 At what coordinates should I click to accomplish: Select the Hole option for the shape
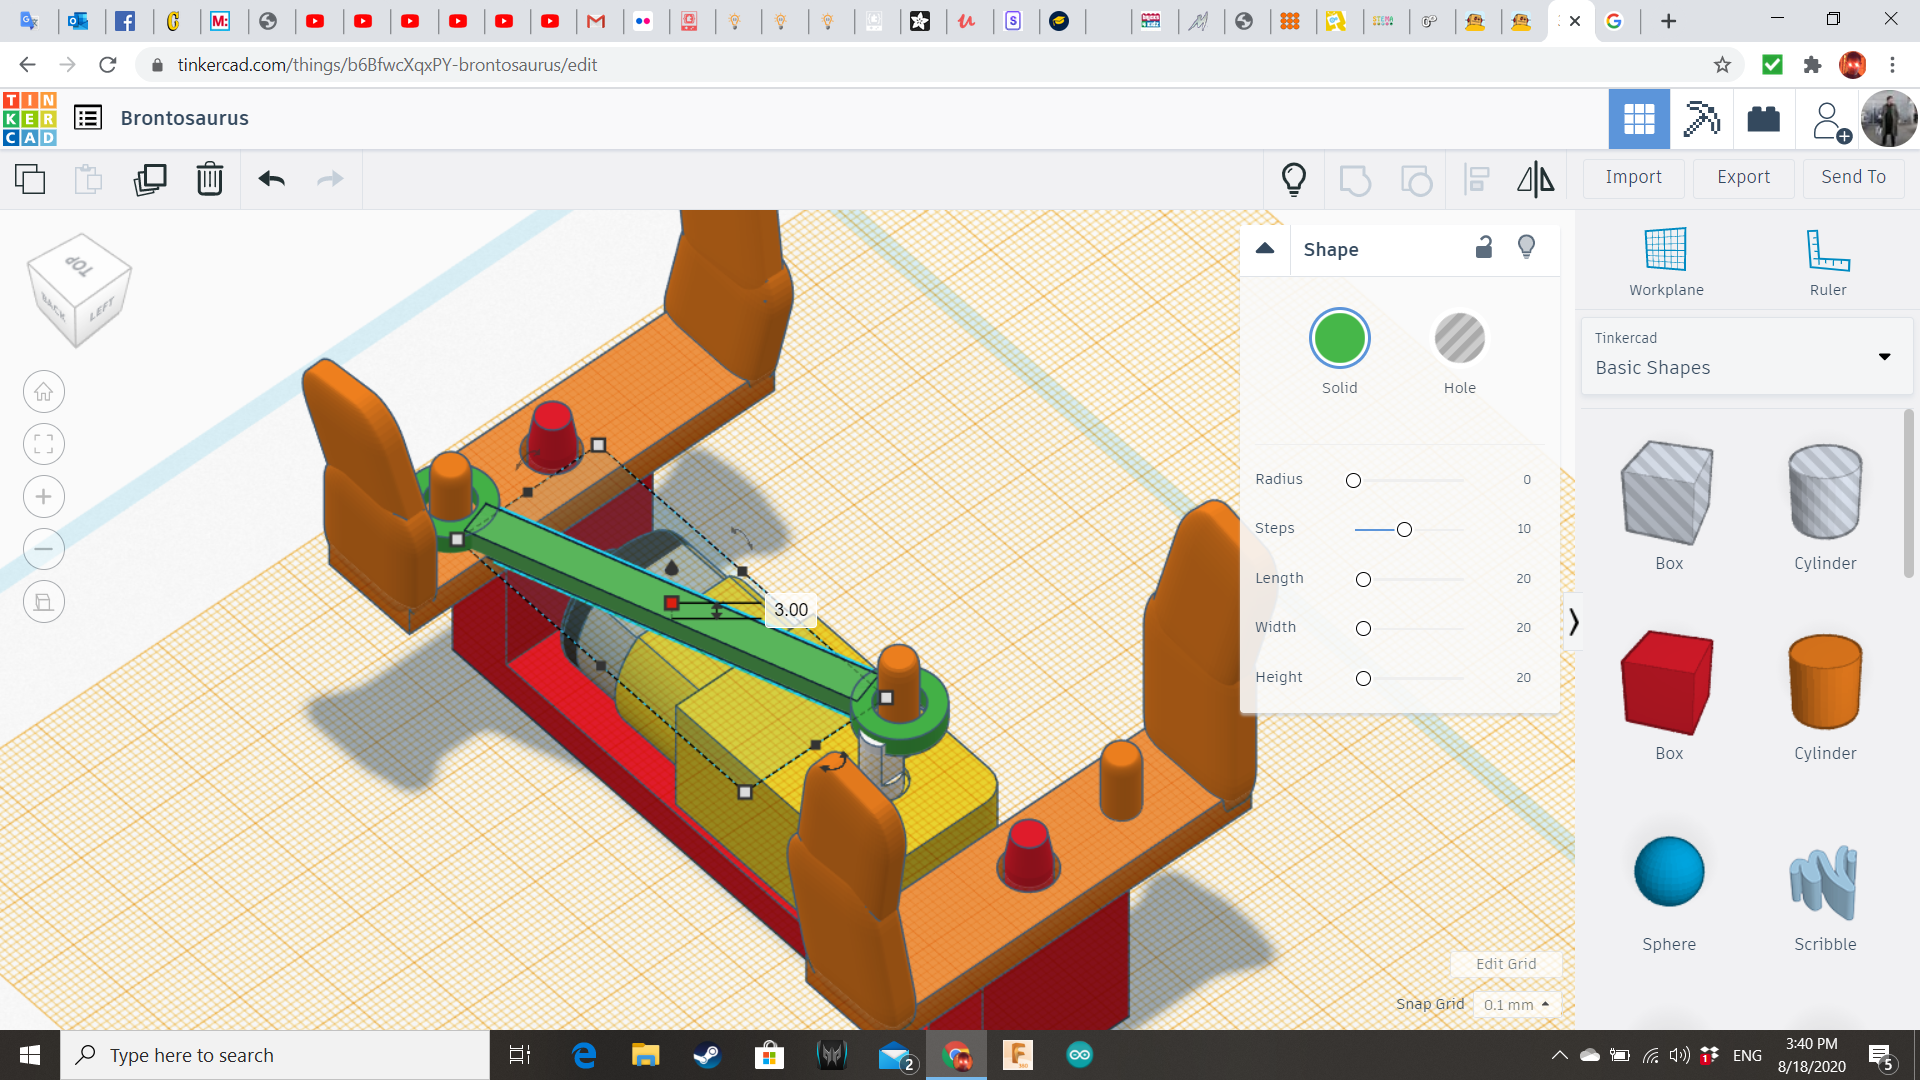[1460, 338]
